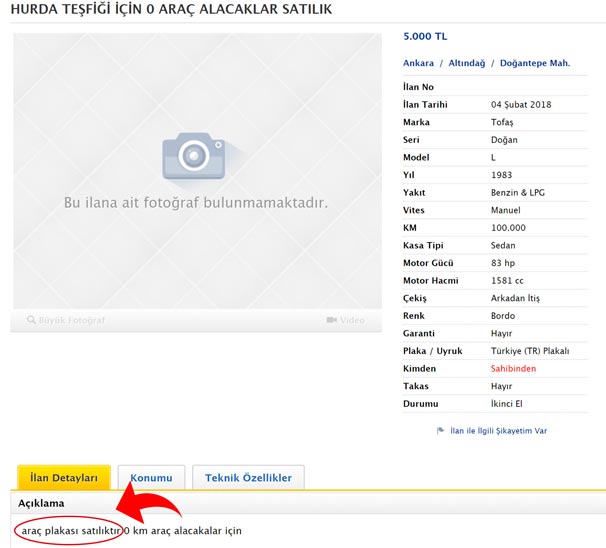Viewport: 606px width, 548px height.
Task: Follow the Ankara location link
Action: point(418,63)
